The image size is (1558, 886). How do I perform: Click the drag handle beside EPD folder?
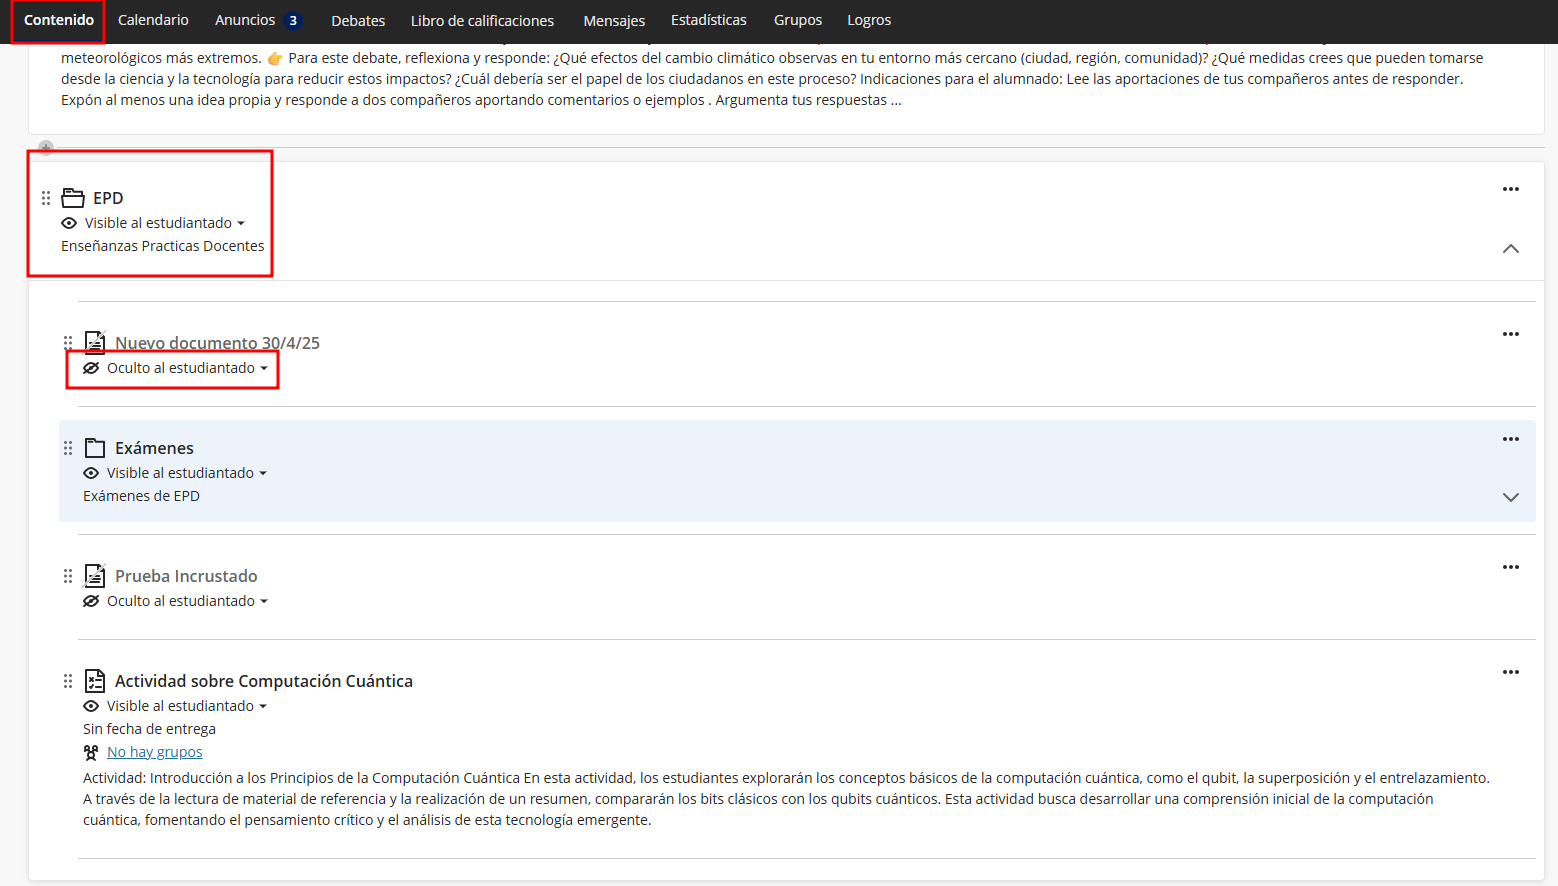coord(46,198)
